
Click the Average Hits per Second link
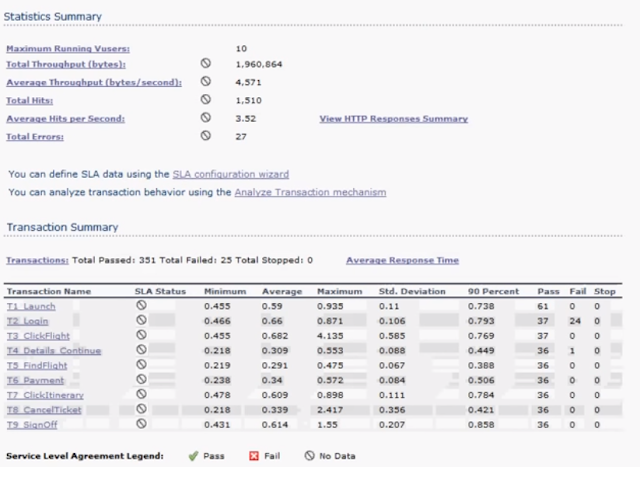[65, 119]
